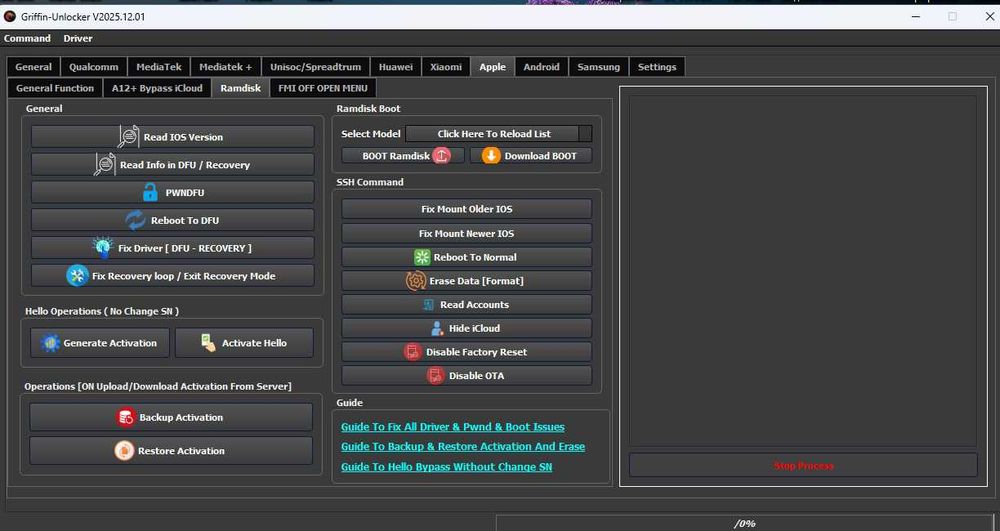Screen dimensions: 1000x531
Task: Click the progress bar showing /0%
Action: click(744, 523)
